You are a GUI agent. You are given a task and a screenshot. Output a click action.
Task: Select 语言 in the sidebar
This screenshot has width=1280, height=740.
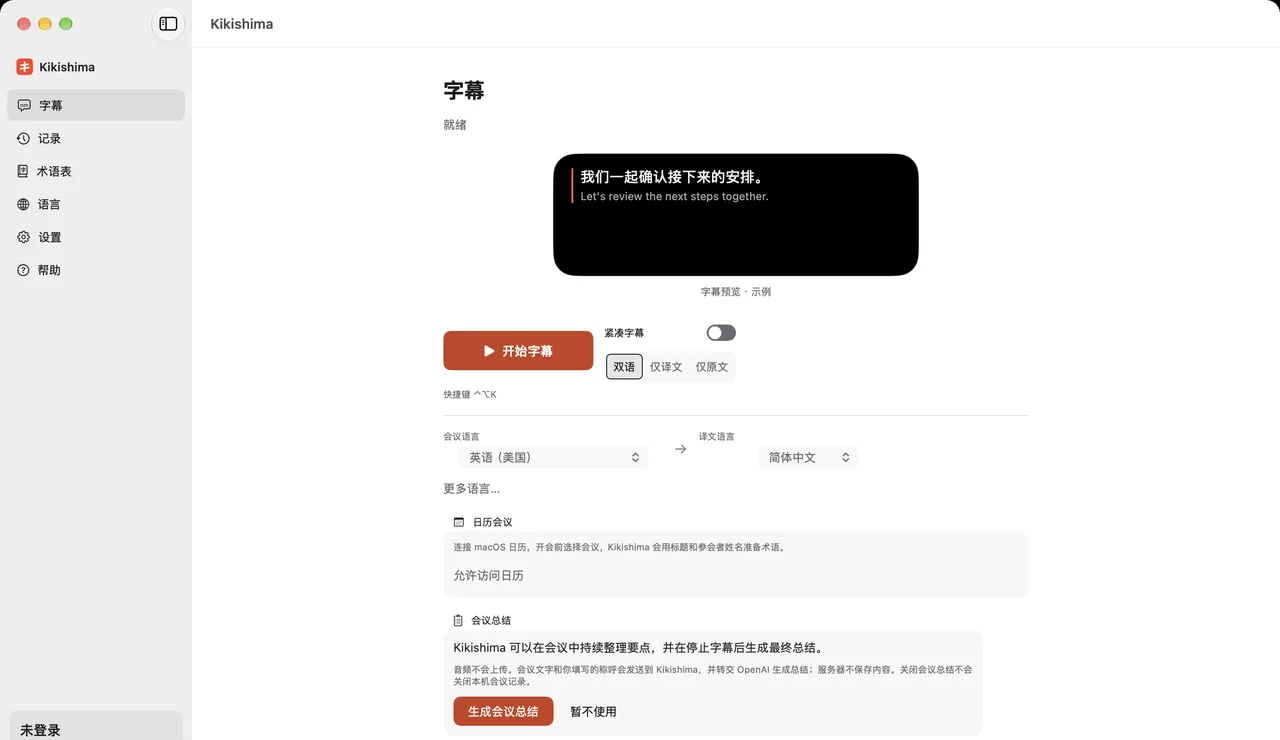point(96,204)
